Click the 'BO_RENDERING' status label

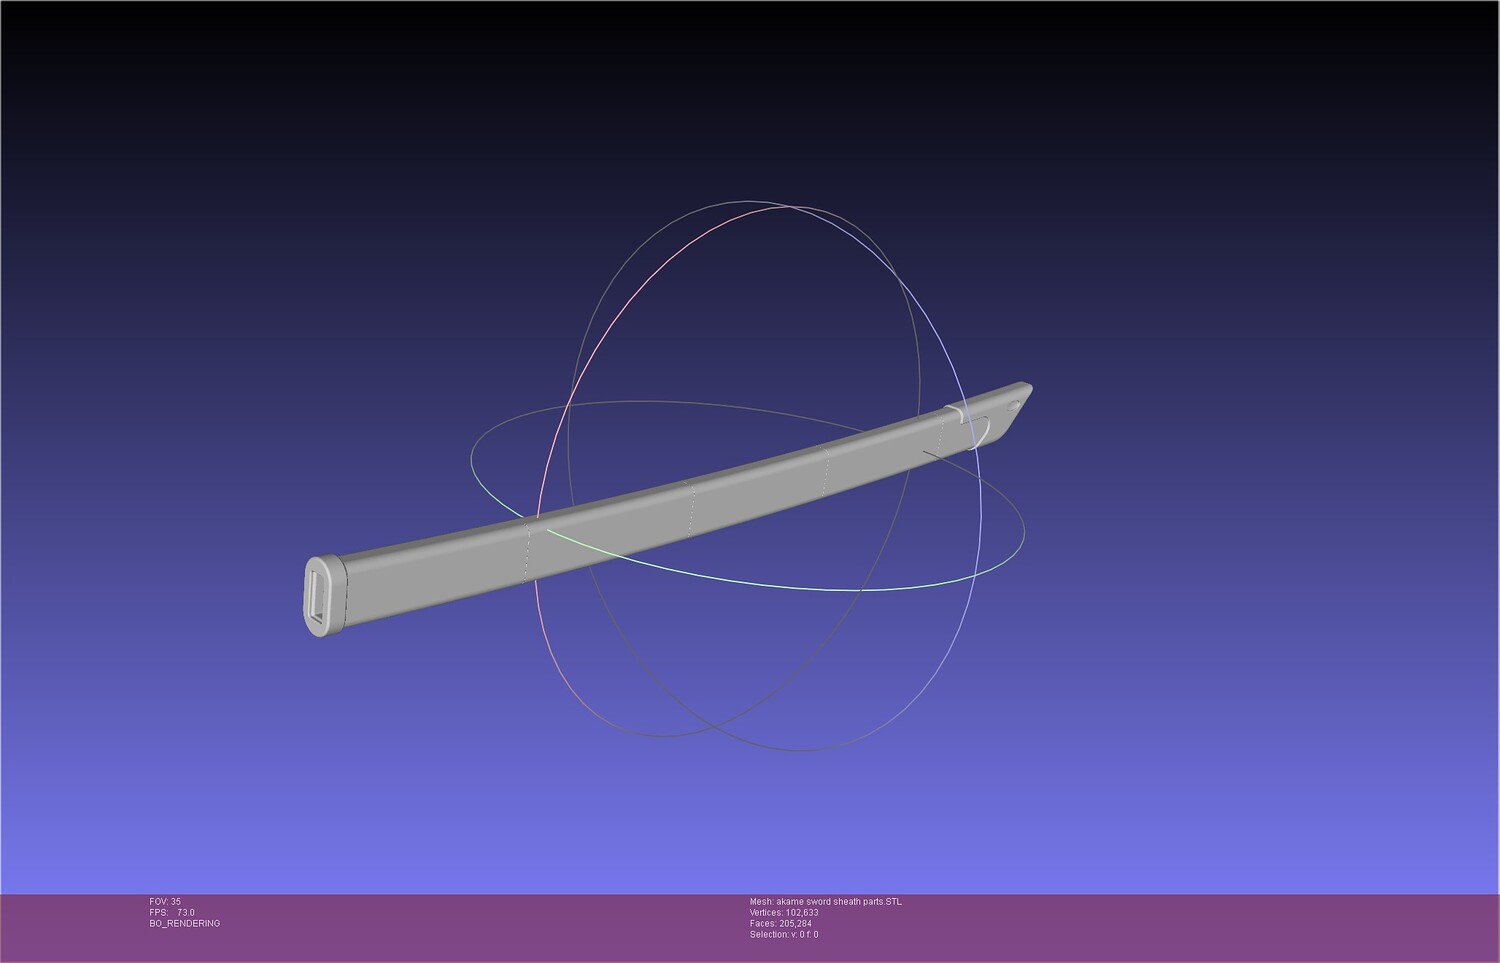pos(185,923)
